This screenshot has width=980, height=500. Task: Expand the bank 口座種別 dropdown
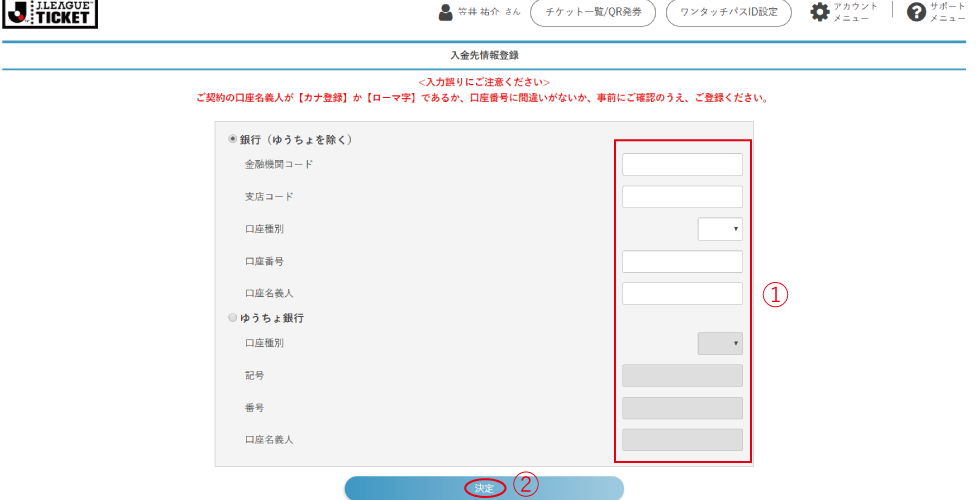[x=720, y=229]
